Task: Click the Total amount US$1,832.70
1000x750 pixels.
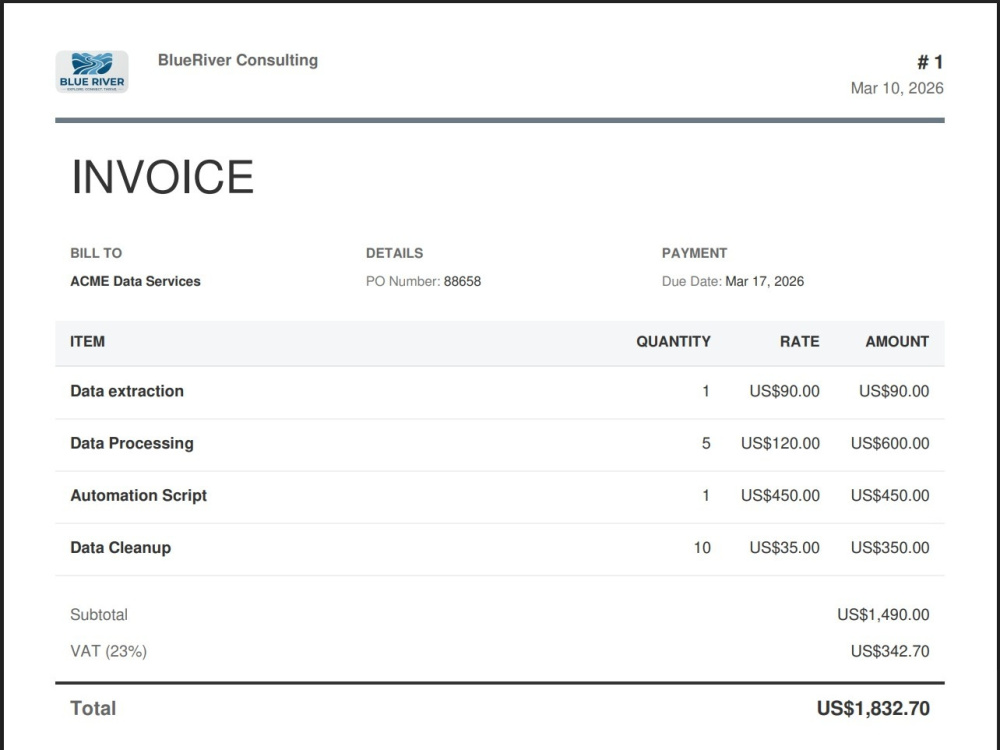Action: click(x=873, y=709)
